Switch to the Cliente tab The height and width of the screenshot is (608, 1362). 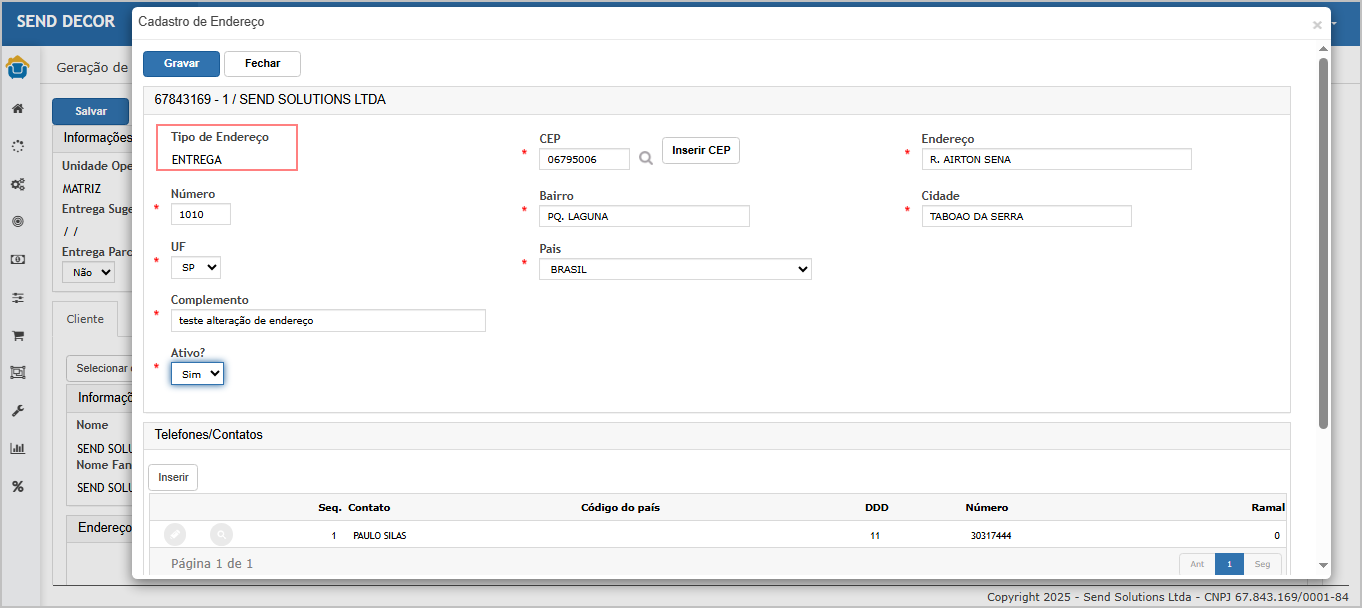pos(85,319)
